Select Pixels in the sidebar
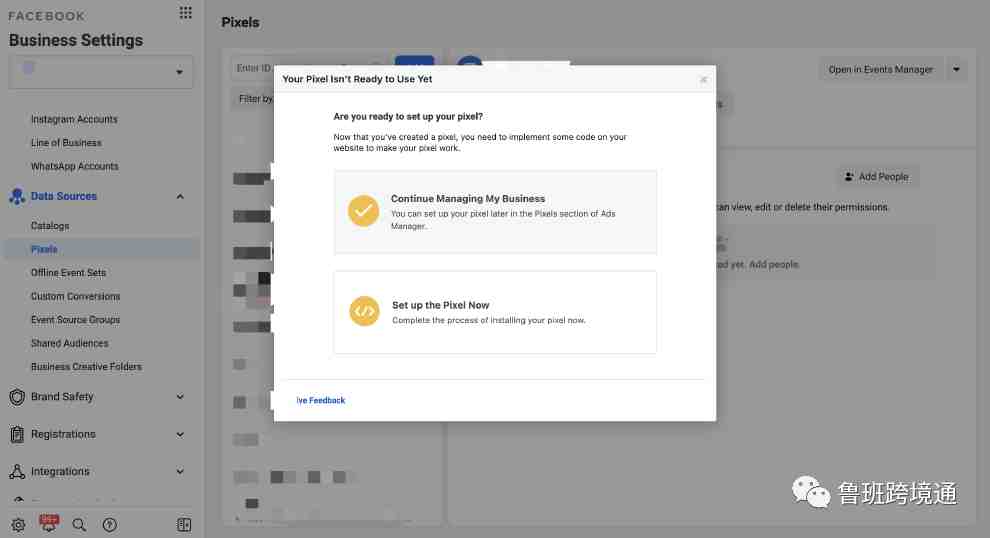 point(101,249)
